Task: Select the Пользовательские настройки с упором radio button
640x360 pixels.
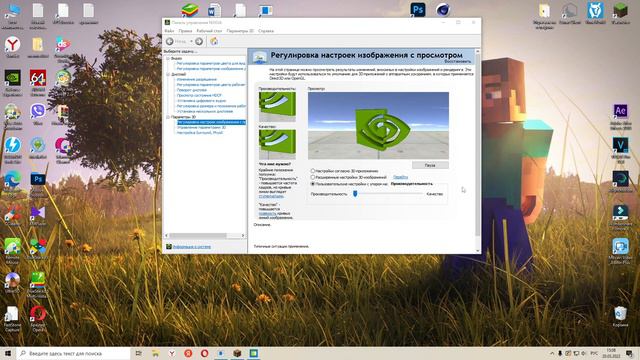Action: pos(313,184)
